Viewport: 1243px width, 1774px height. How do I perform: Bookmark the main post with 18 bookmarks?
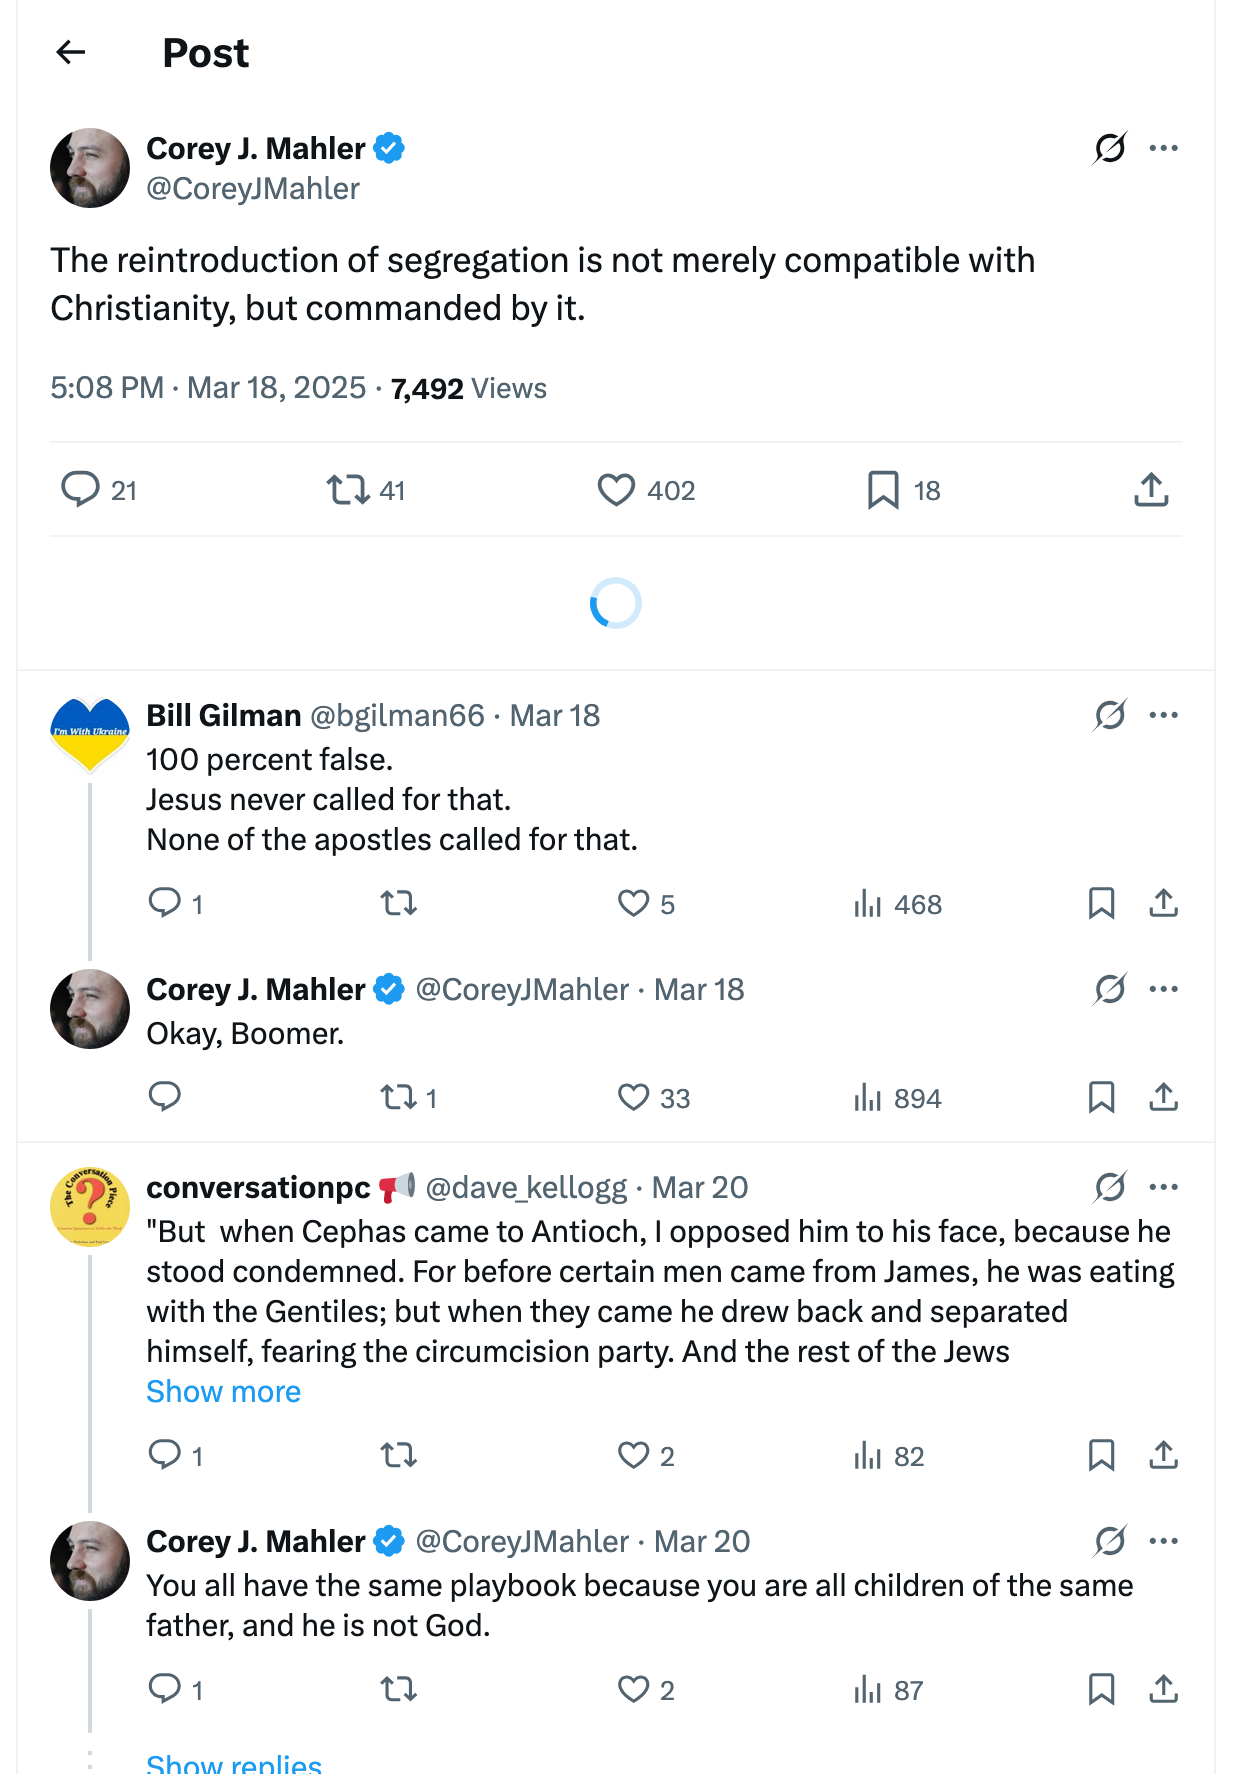point(883,490)
